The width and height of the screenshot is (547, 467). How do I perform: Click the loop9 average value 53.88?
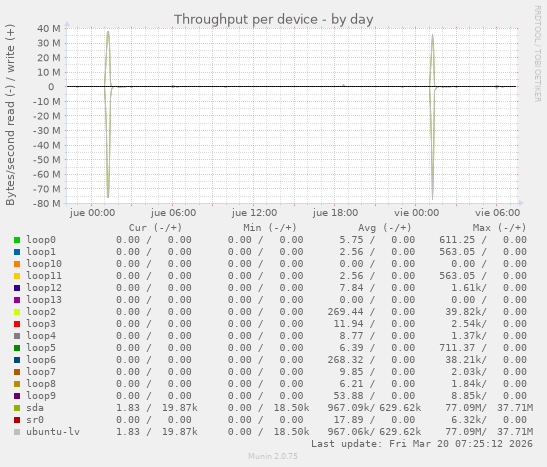[349, 396]
